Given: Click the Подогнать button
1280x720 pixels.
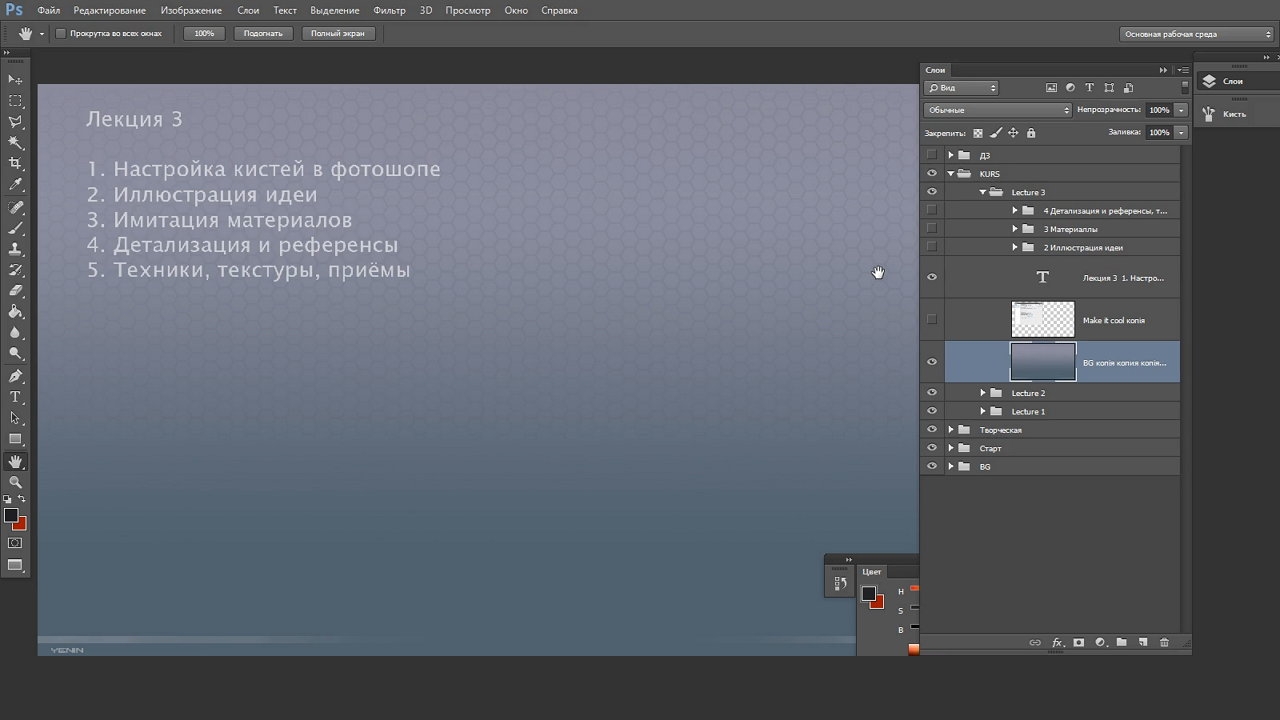Looking at the screenshot, I should 263,33.
